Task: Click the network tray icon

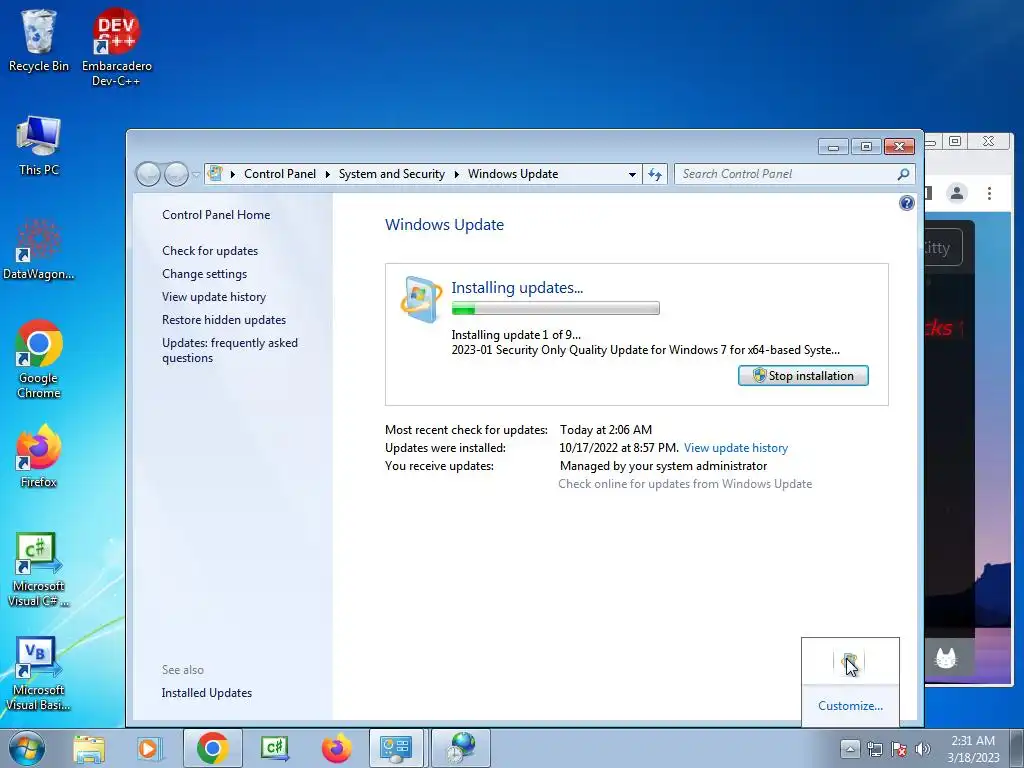Action: click(x=874, y=750)
